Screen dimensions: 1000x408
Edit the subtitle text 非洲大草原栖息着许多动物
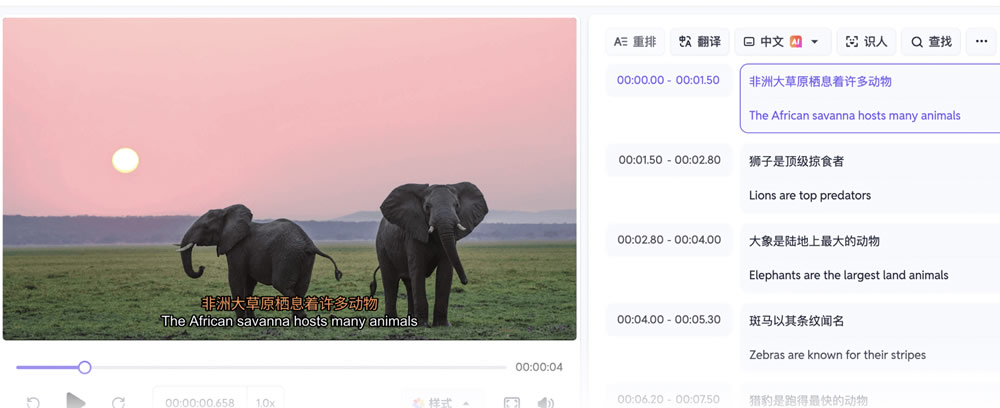click(x=820, y=82)
